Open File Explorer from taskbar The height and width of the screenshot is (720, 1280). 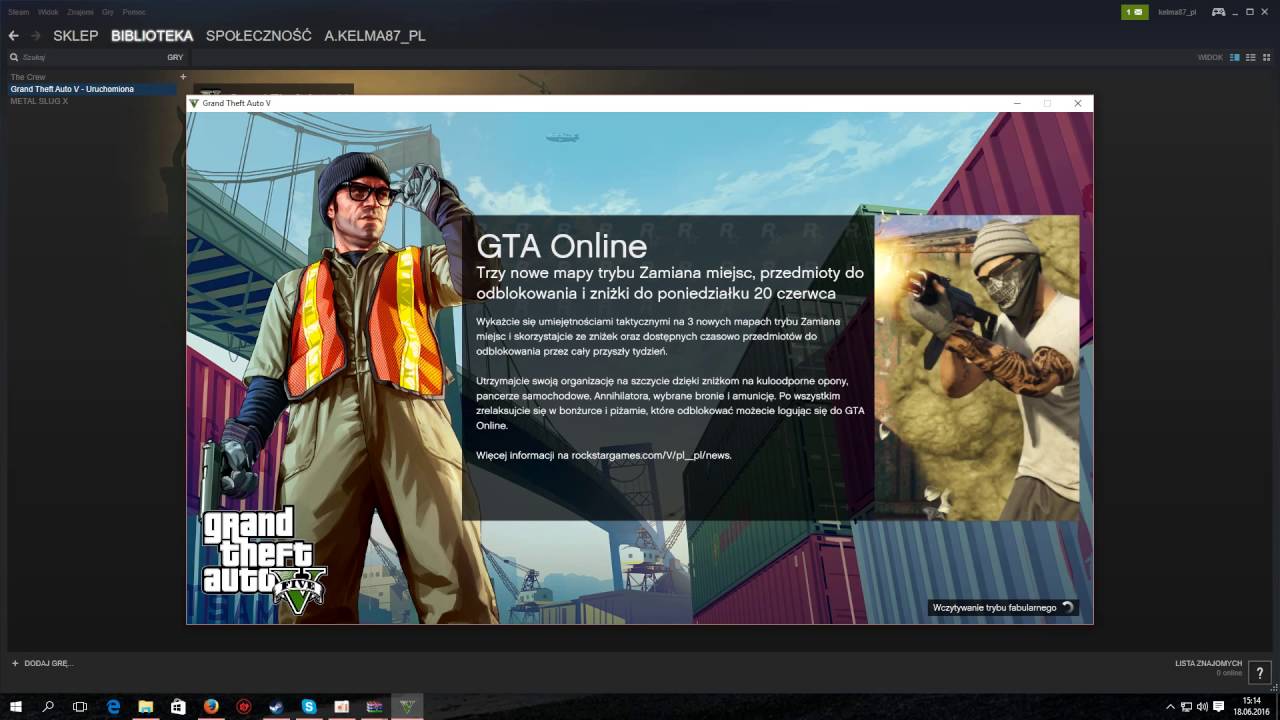pos(146,706)
